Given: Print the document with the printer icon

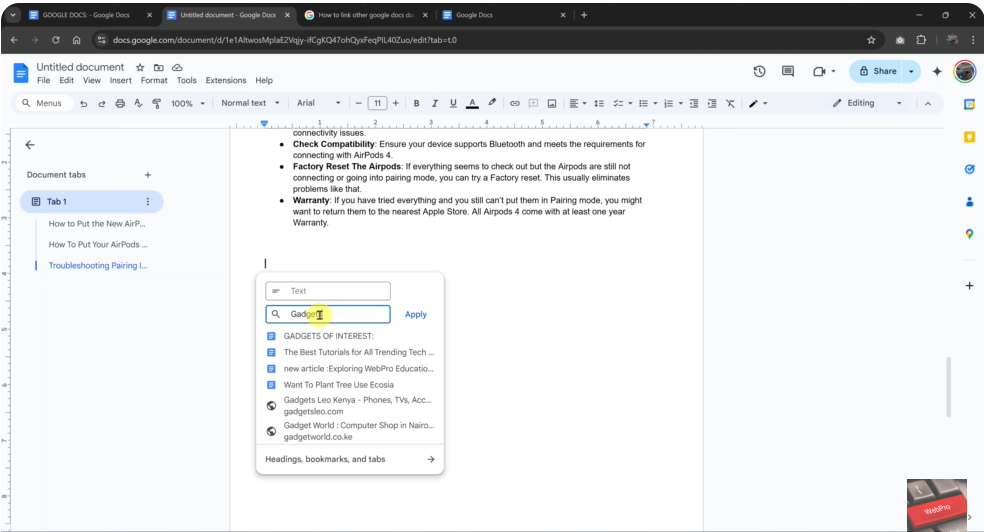Looking at the screenshot, I should 120,104.
